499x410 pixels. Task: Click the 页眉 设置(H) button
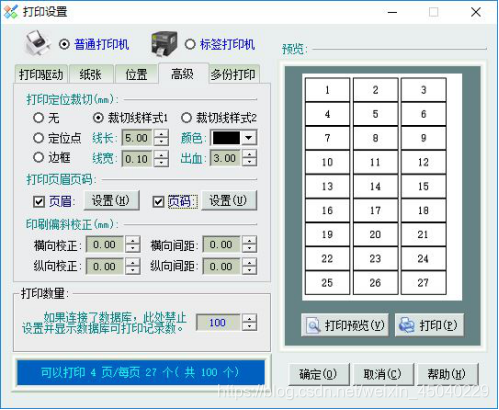tap(111, 200)
